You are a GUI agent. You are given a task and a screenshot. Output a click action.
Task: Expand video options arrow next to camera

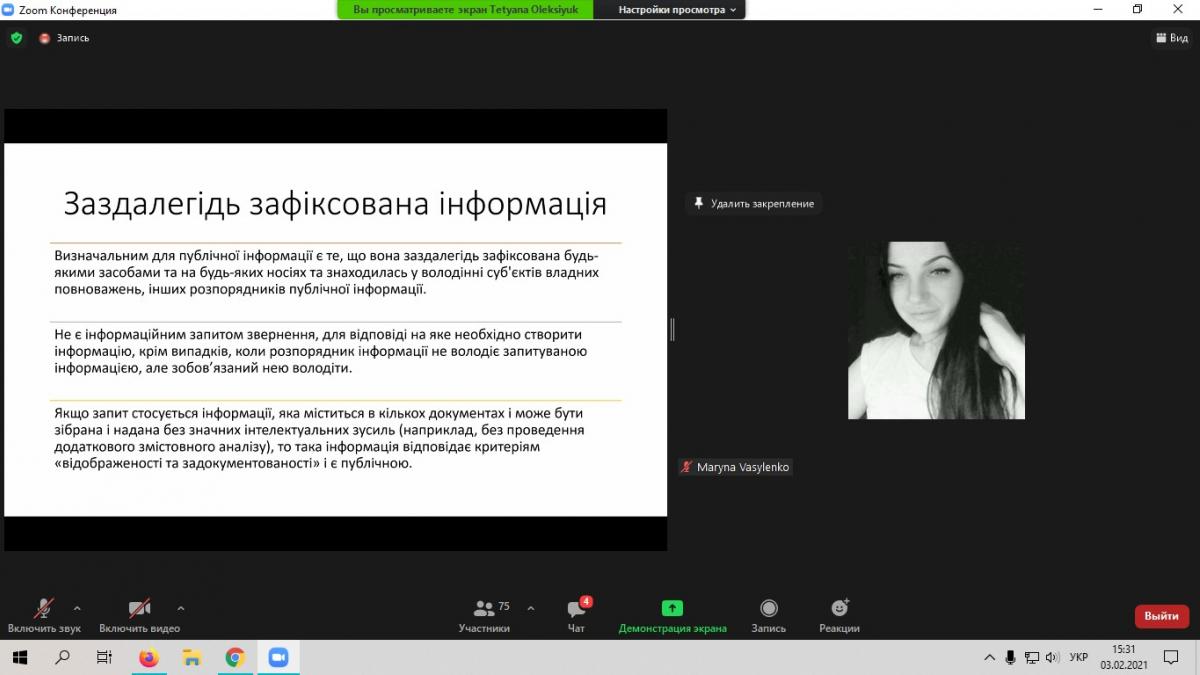tap(181, 608)
